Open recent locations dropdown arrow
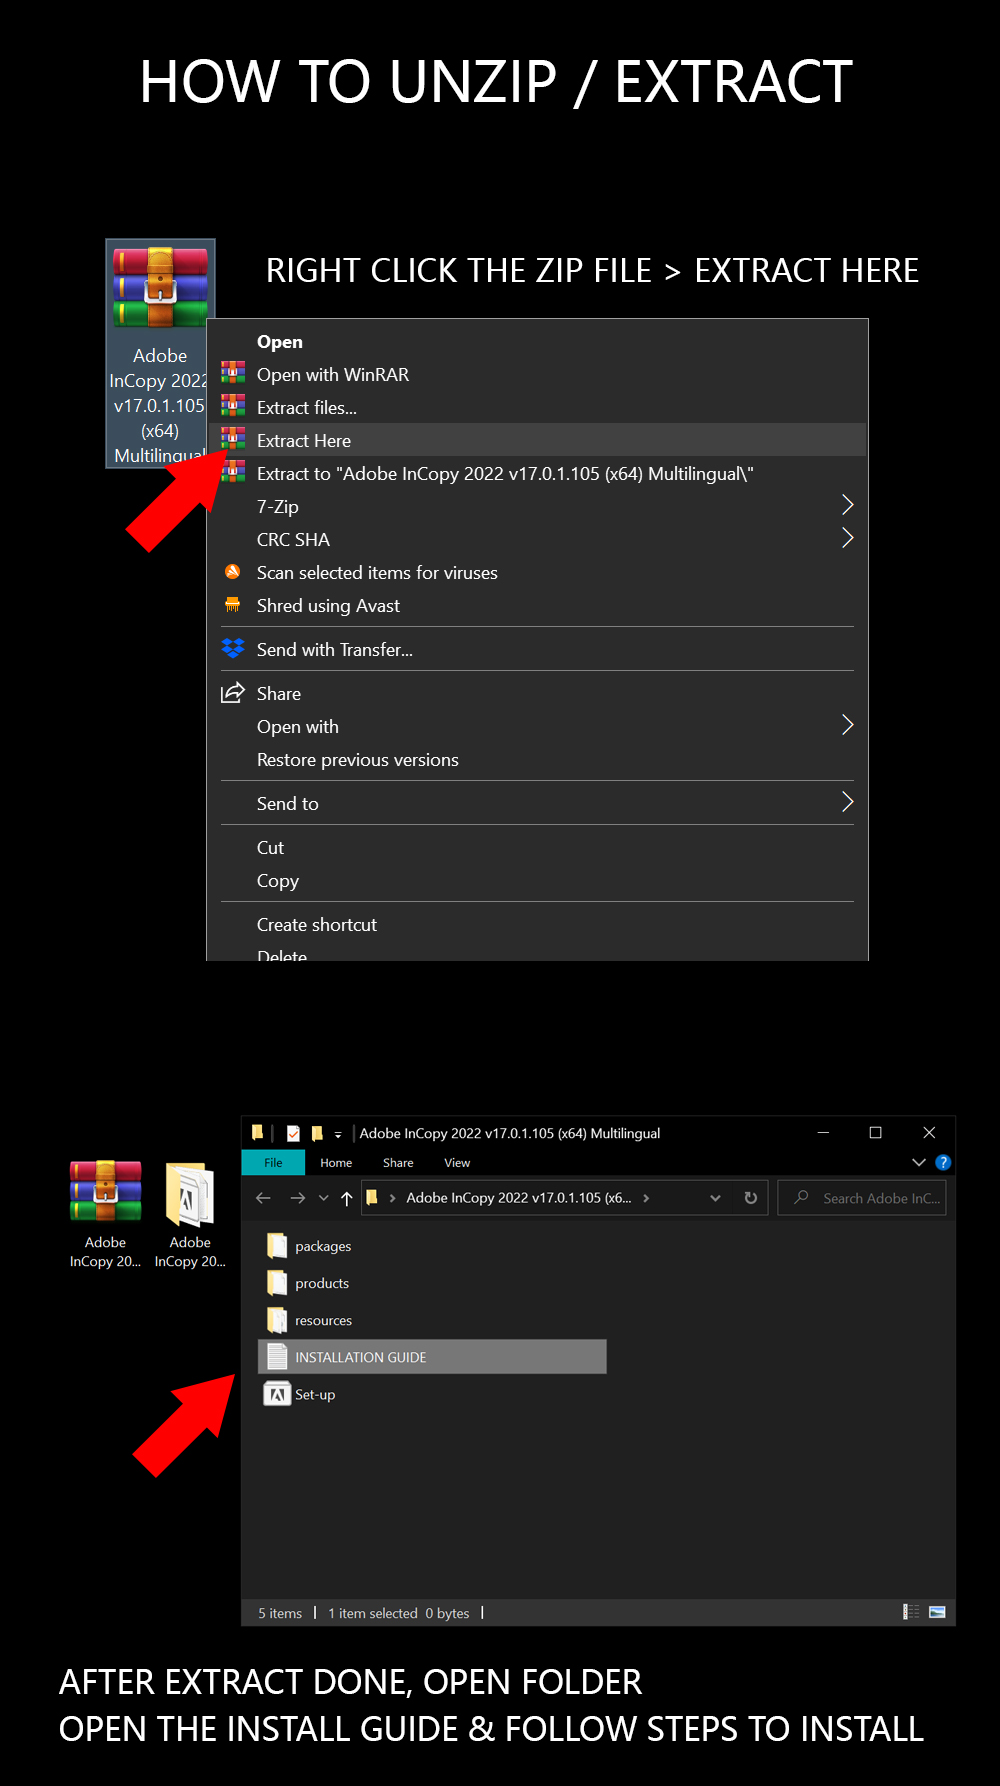This screenshot has height=1786, width=1000. [323, 1198]
